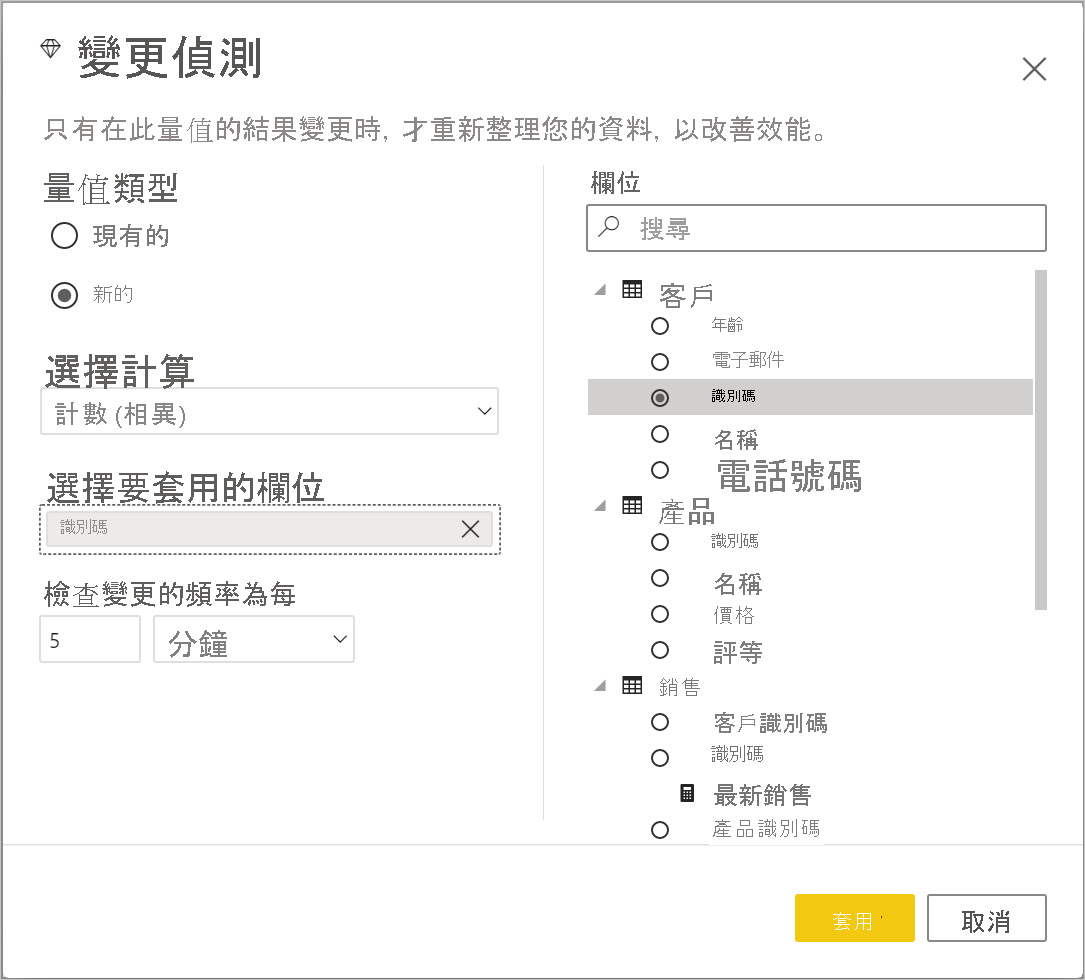Click the magnifier search icon
The image size is (1085, 980).
[x=609, y=226]
